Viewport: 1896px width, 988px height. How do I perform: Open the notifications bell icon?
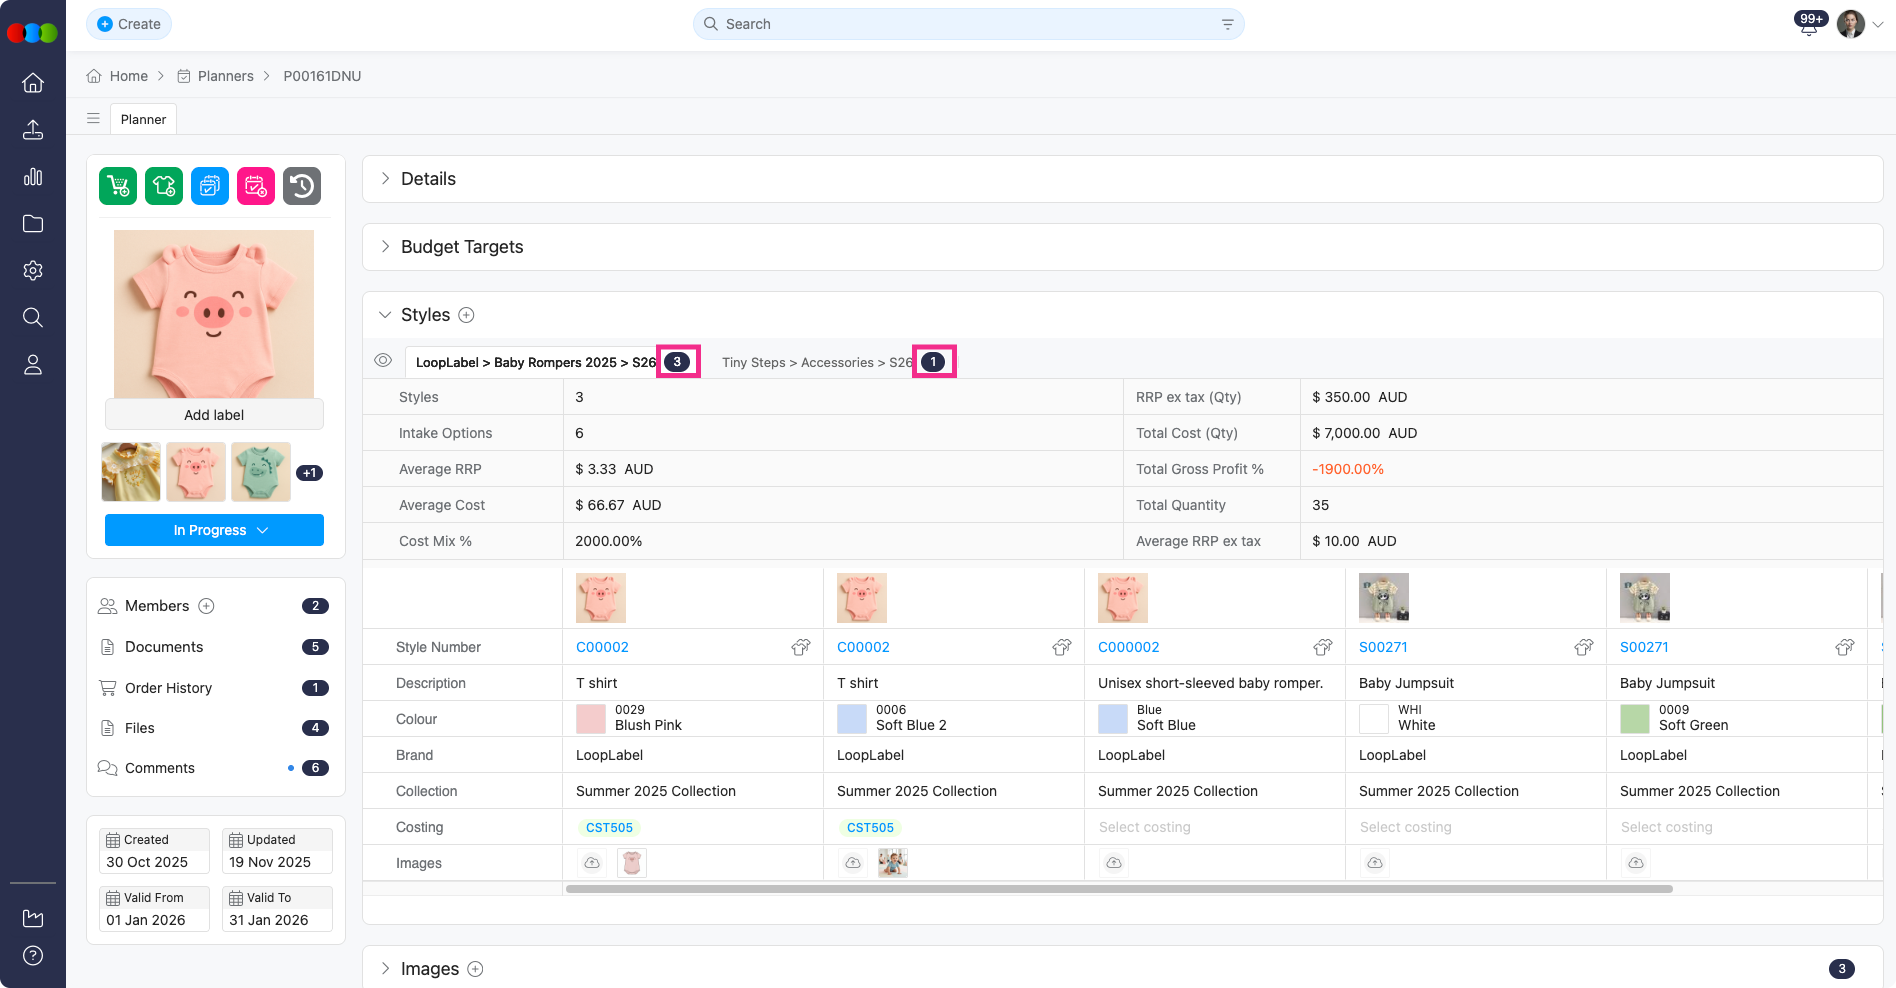(x=1808, y=25)
